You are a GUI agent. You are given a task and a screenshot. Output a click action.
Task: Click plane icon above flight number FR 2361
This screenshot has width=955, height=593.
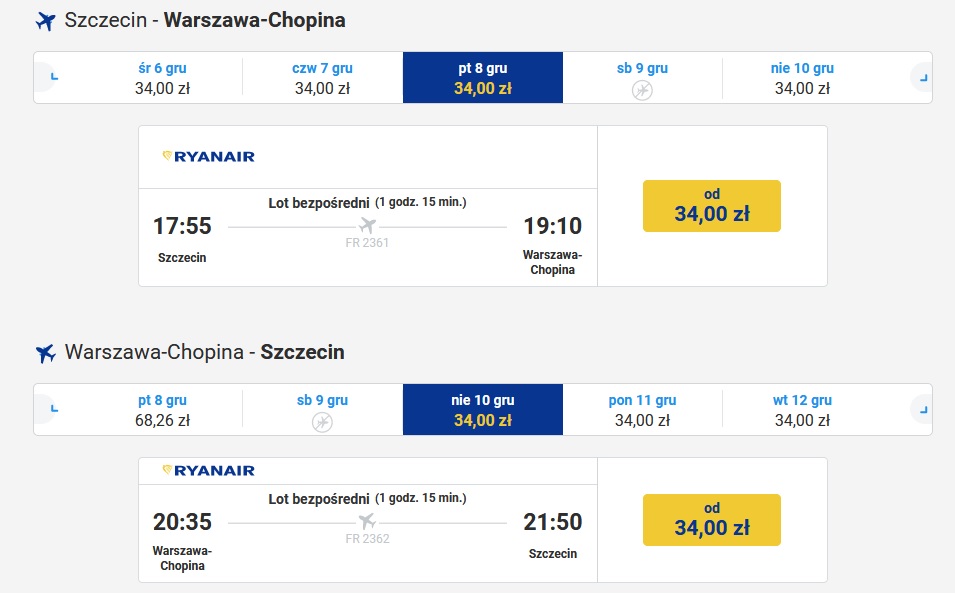[x=367, y=226]
